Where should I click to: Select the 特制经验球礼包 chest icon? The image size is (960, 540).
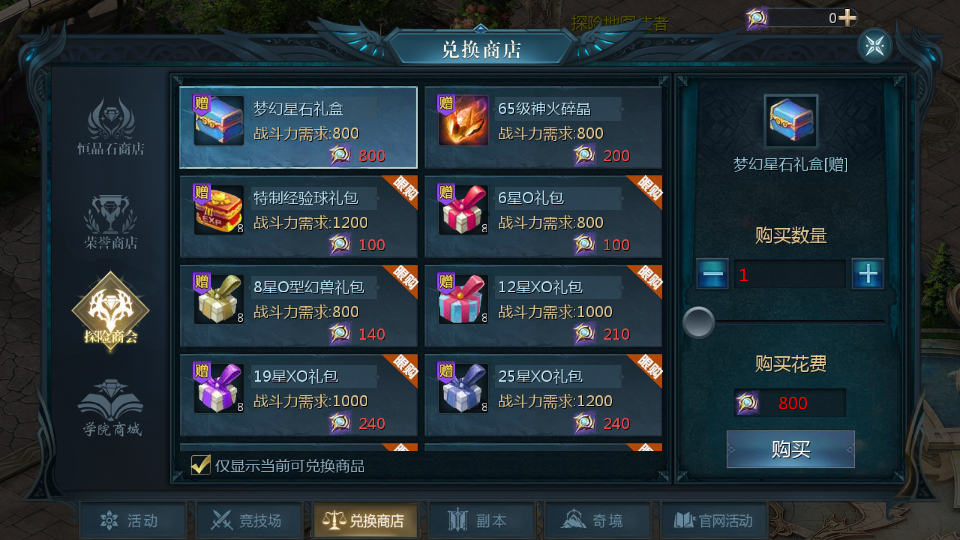click(219, 209)
